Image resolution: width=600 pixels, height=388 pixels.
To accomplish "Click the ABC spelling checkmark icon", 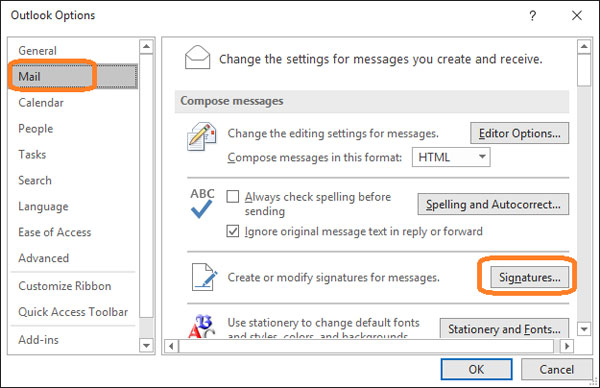I will click(202, 203).
